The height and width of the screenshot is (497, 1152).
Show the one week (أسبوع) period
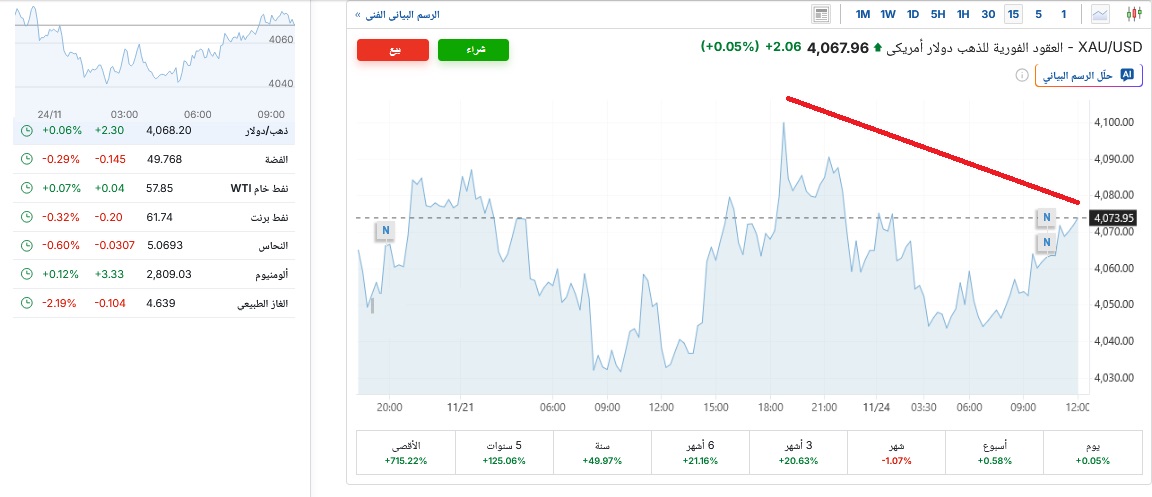[993, 453]
